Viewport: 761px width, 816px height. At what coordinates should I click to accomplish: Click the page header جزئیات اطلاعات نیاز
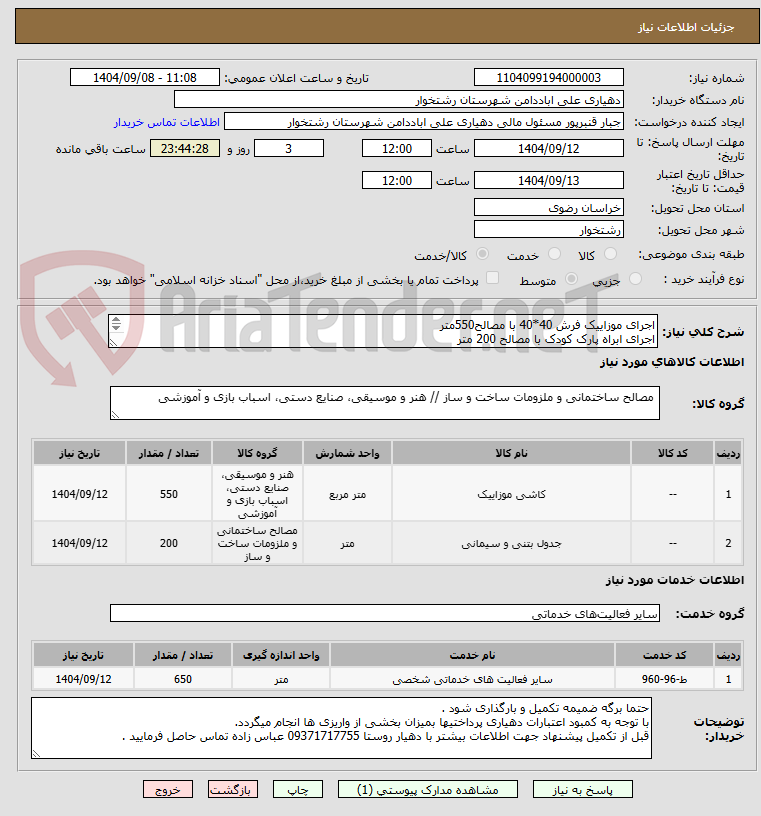coord(686,27)
